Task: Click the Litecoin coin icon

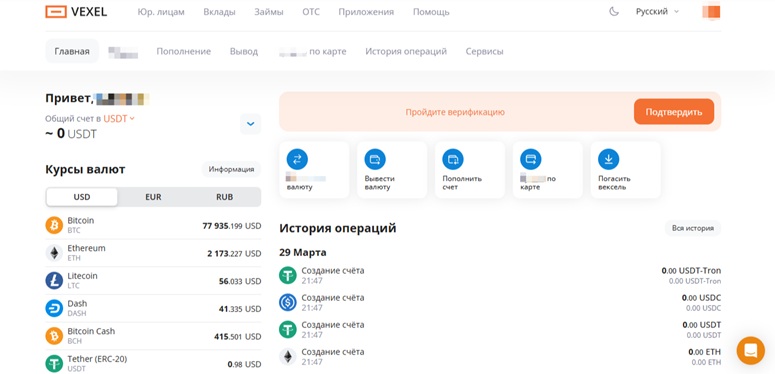Action: pos(54,281)
